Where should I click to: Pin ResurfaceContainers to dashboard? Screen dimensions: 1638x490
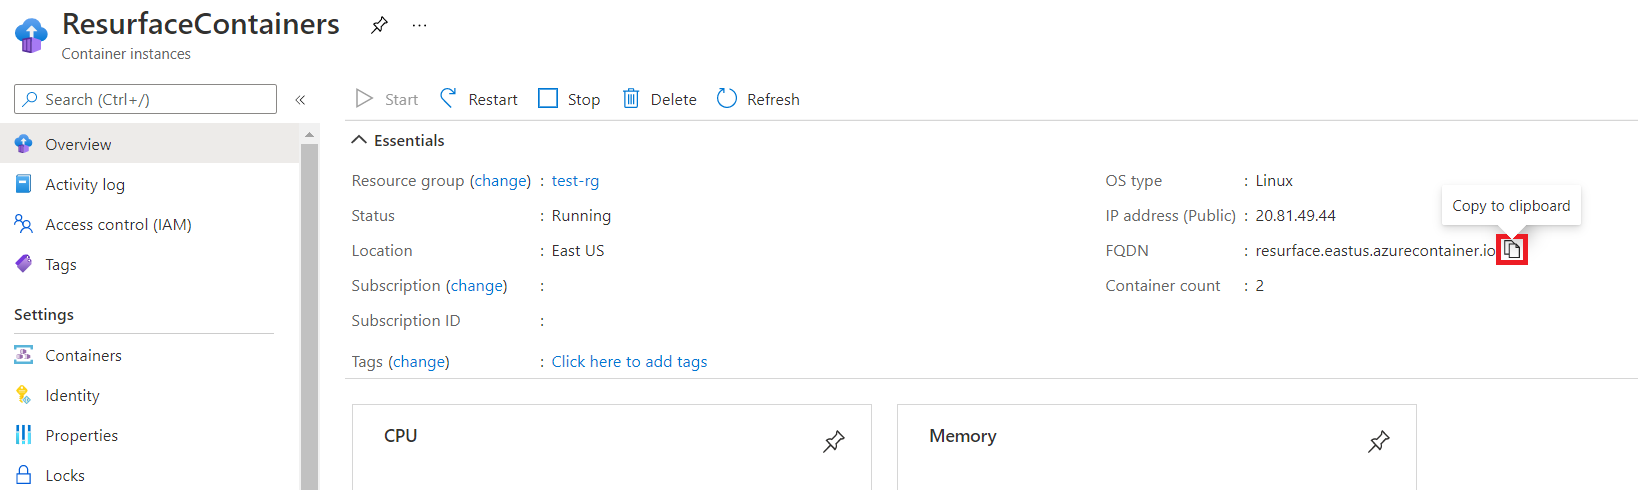click(379, 25)
